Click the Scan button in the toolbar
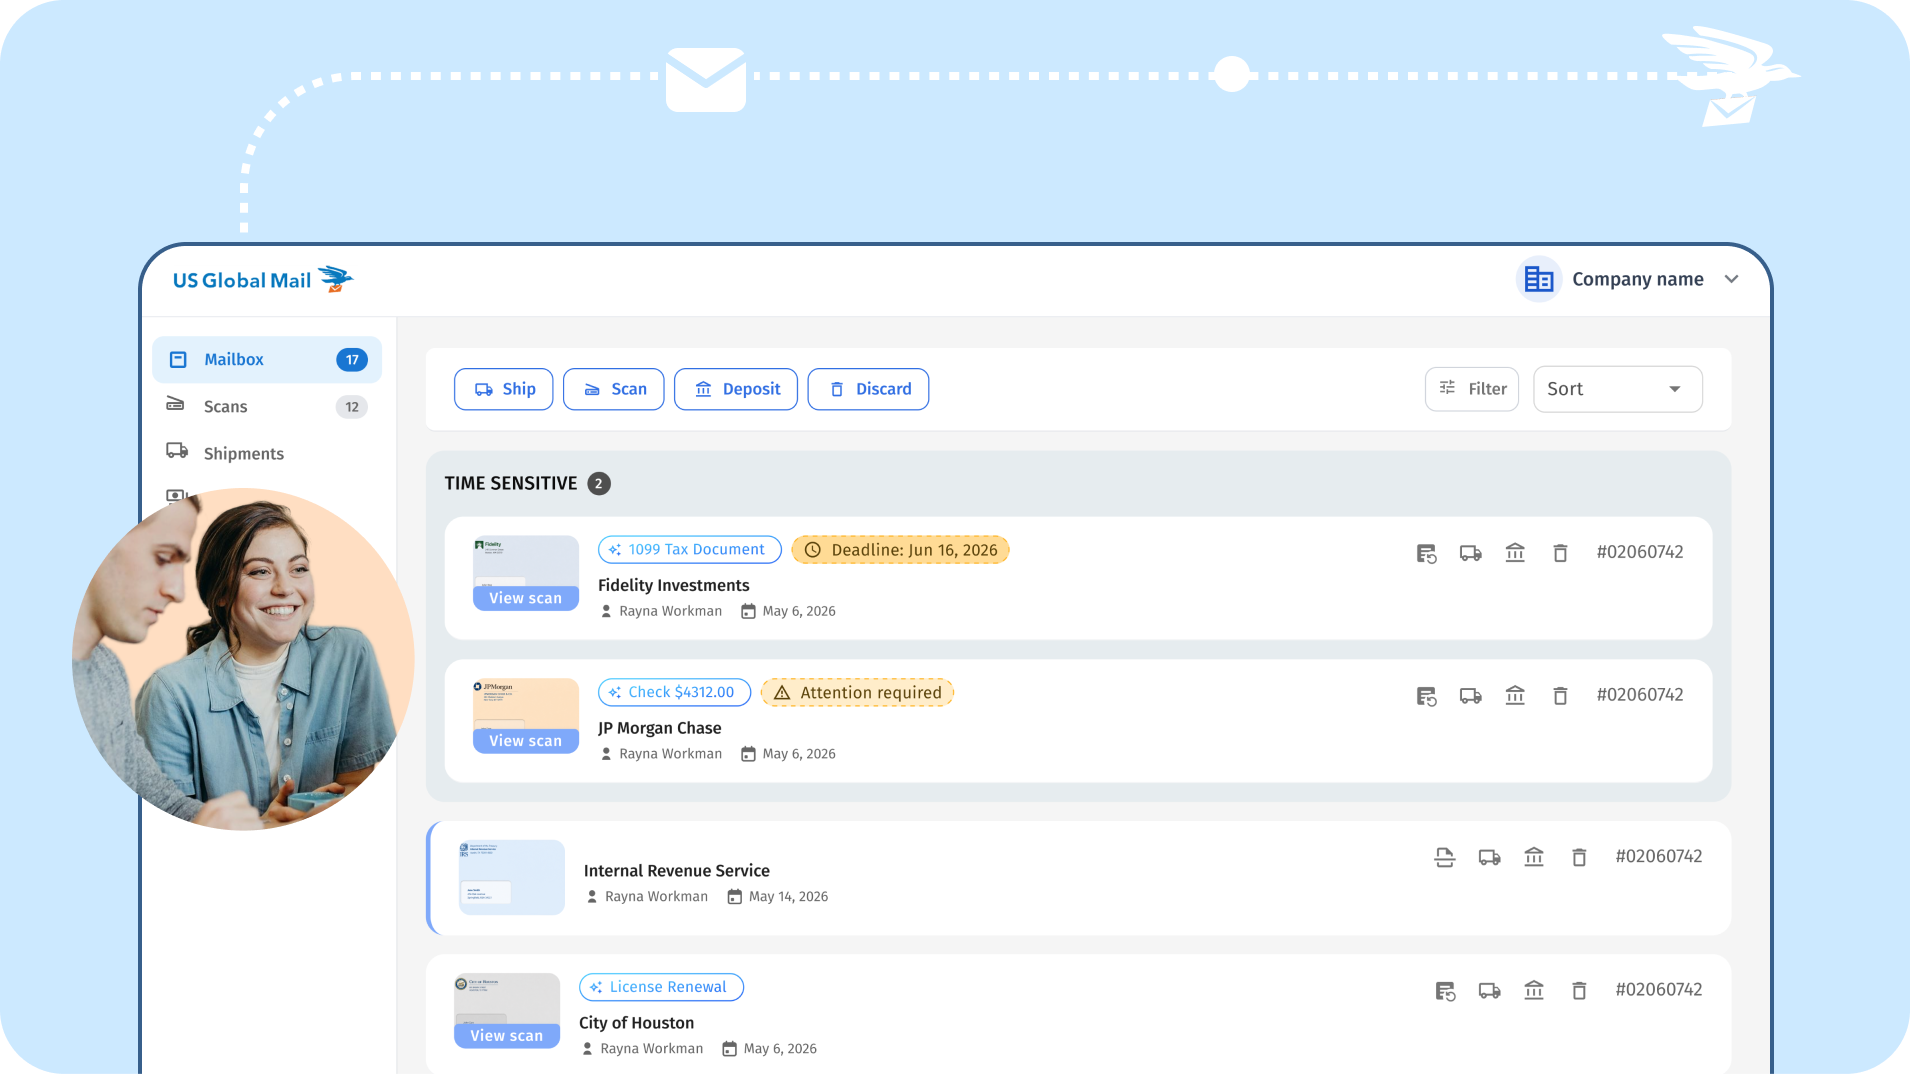This screenshot has width=1910, height=1074. (614, 389)
